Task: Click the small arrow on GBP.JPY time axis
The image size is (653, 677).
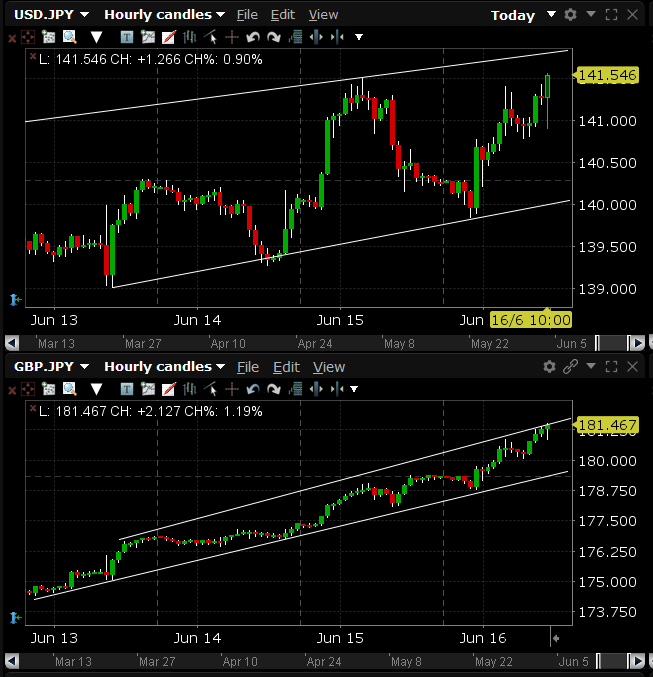Action: pos(556,638)
